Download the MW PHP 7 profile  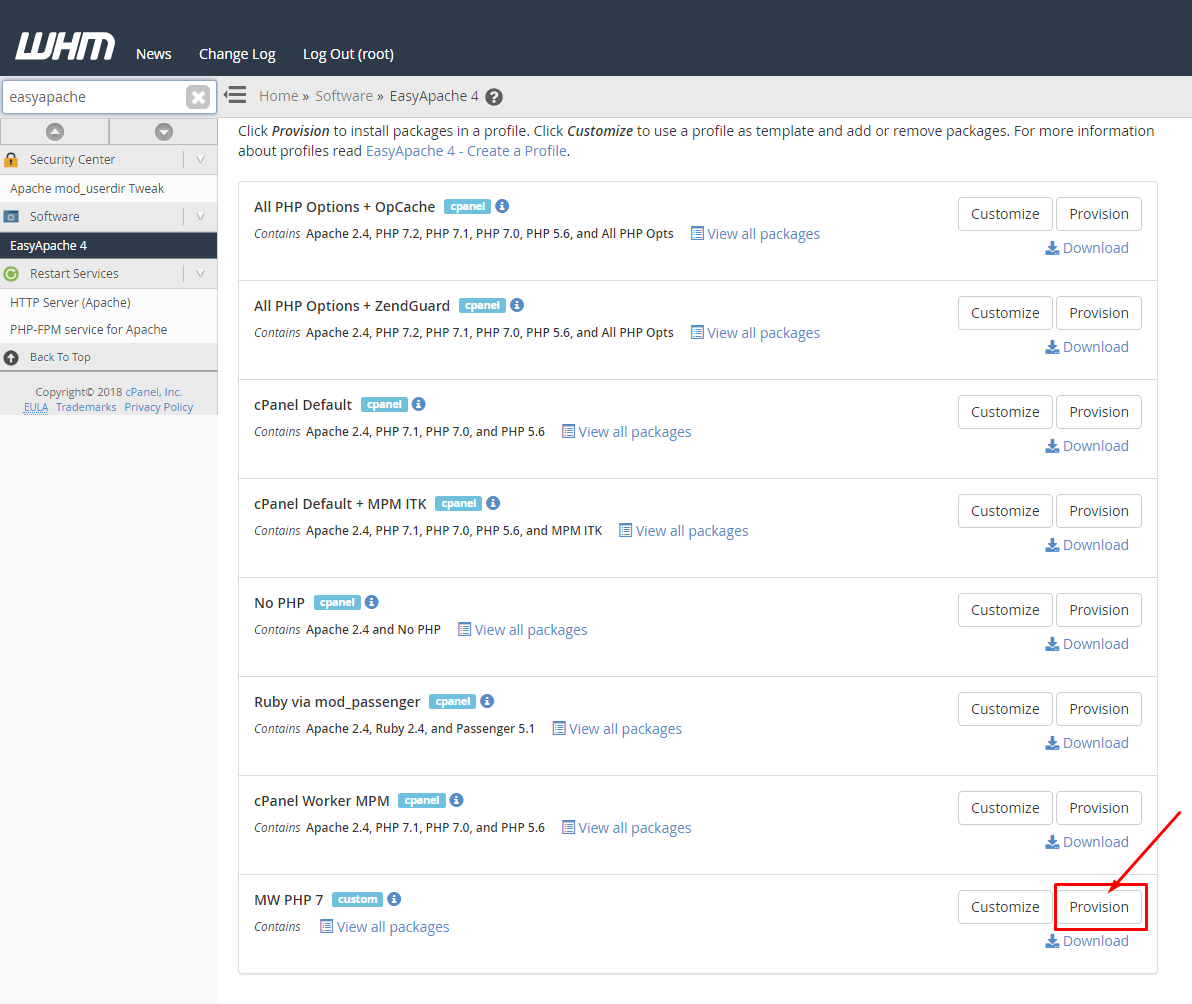tap(1087, 941)
